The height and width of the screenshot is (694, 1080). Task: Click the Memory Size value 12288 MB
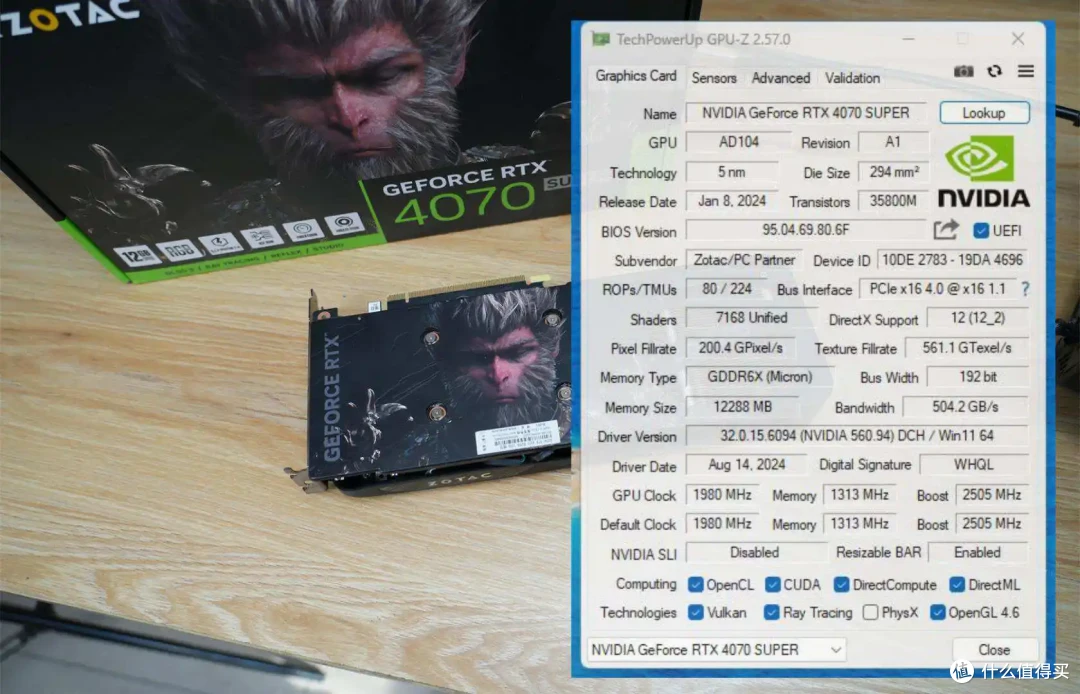tap(742, 407)
